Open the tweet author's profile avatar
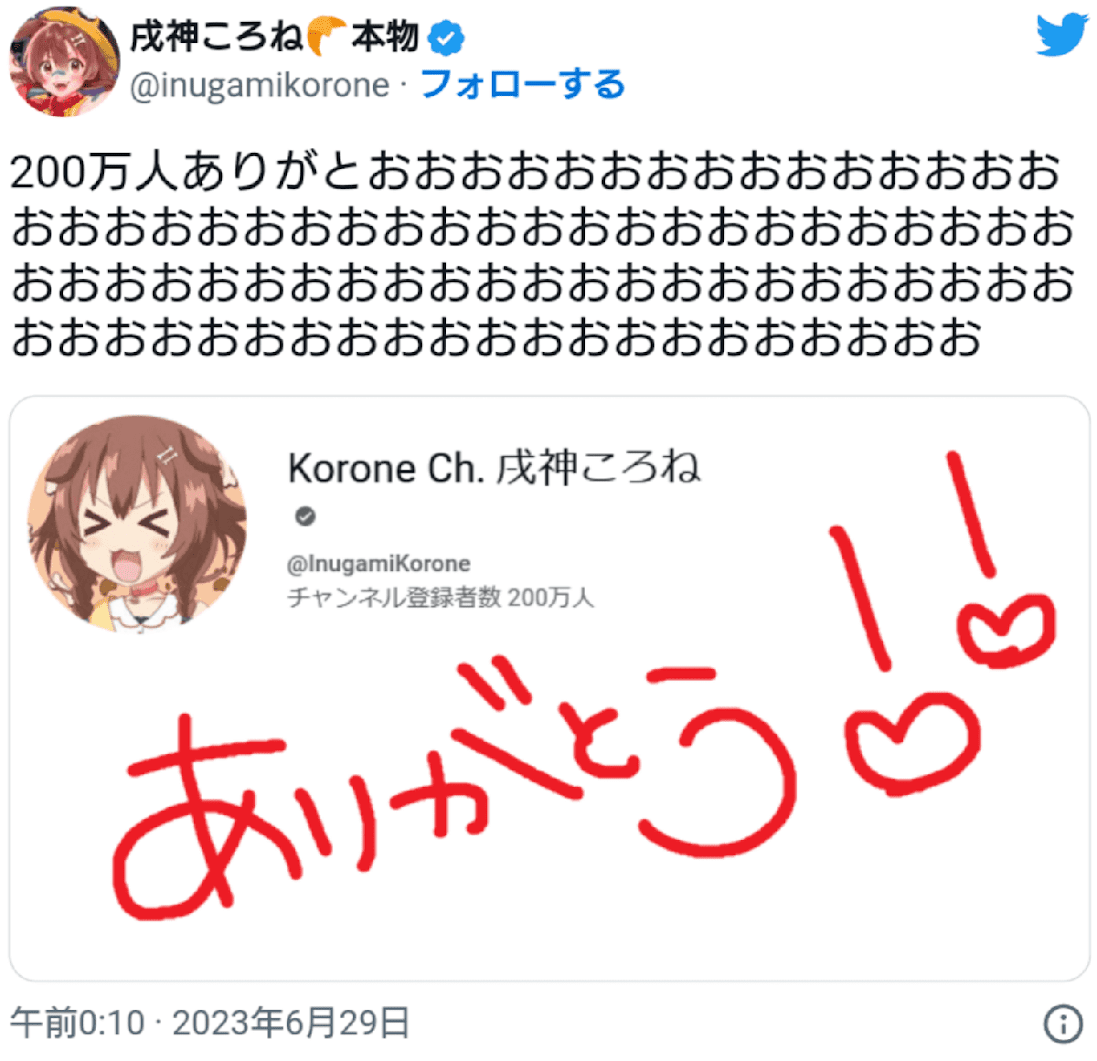 point(64,62)
